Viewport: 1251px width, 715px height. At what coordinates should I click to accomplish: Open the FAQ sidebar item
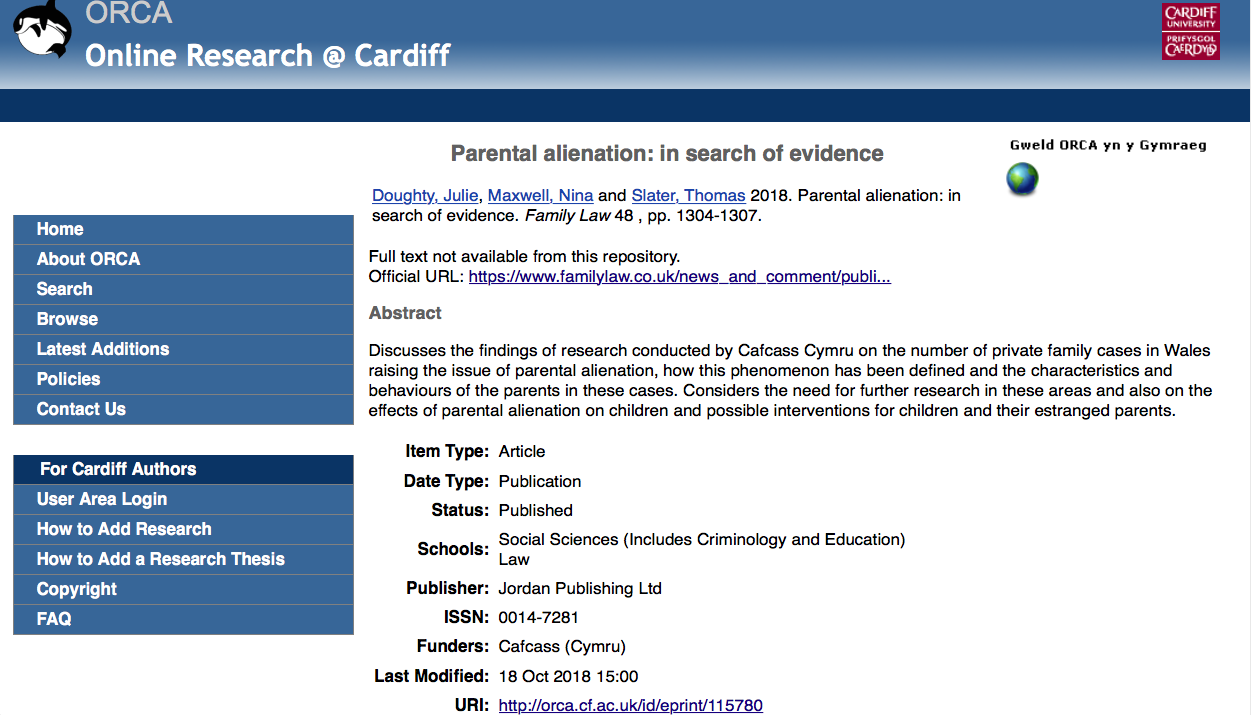click(54, 619)
